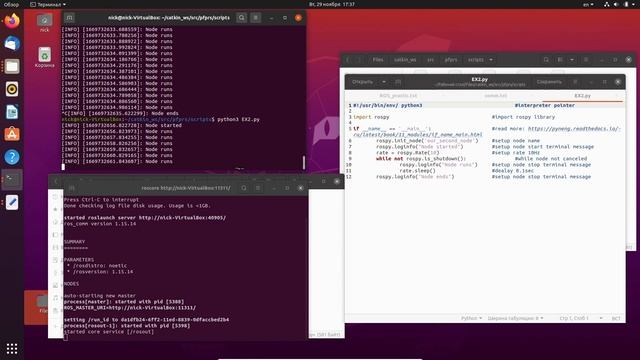Screen dimensions: 640x360
Task: Open Firefox from the dock
Action: click(12, 21)
